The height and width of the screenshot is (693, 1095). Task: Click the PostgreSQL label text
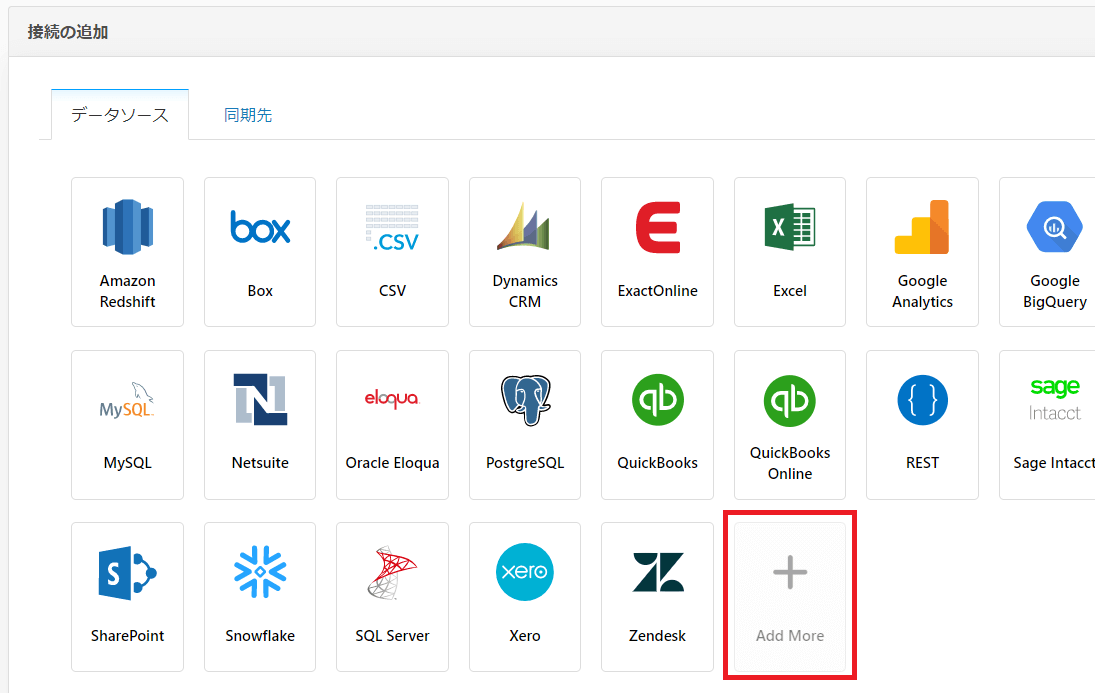(x=525, y=463)
